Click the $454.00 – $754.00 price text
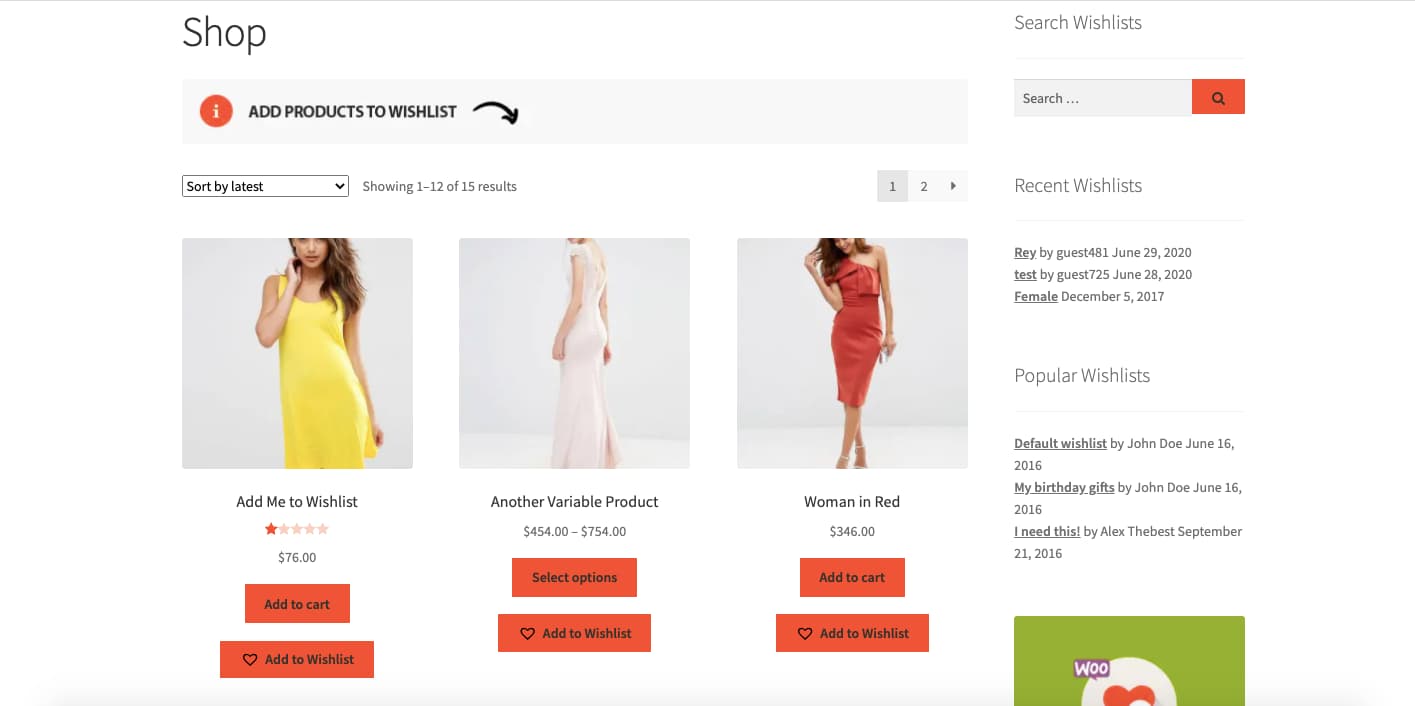 coord(574,531)
